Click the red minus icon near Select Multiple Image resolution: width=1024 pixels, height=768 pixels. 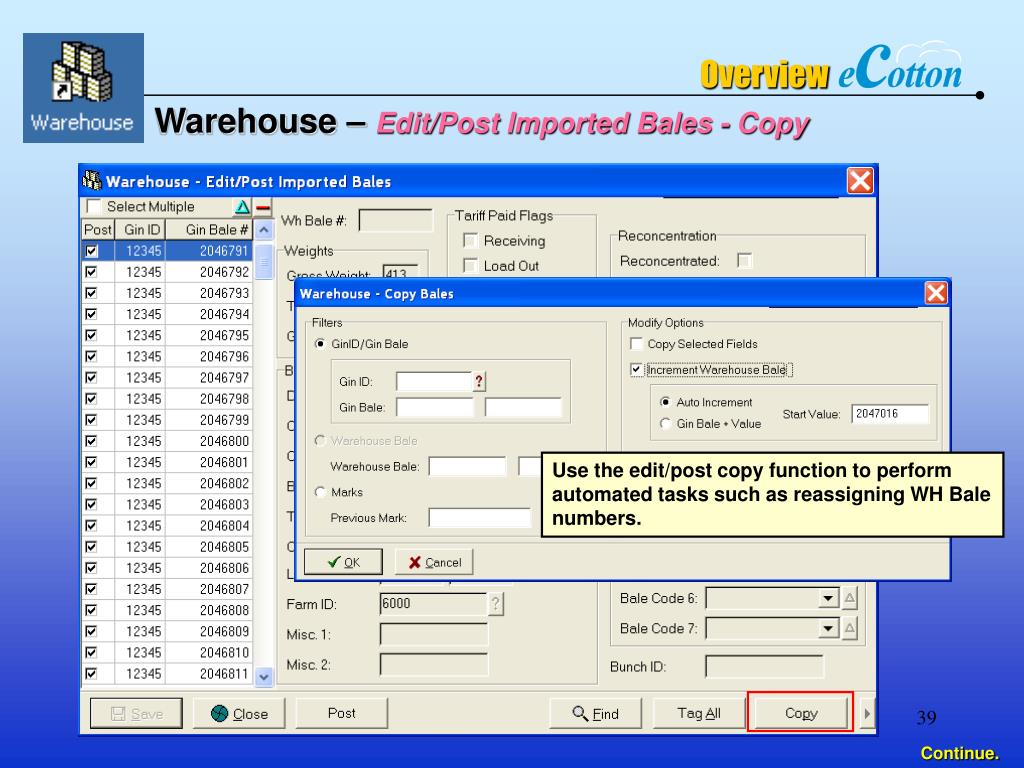click(x=263, y=207)
